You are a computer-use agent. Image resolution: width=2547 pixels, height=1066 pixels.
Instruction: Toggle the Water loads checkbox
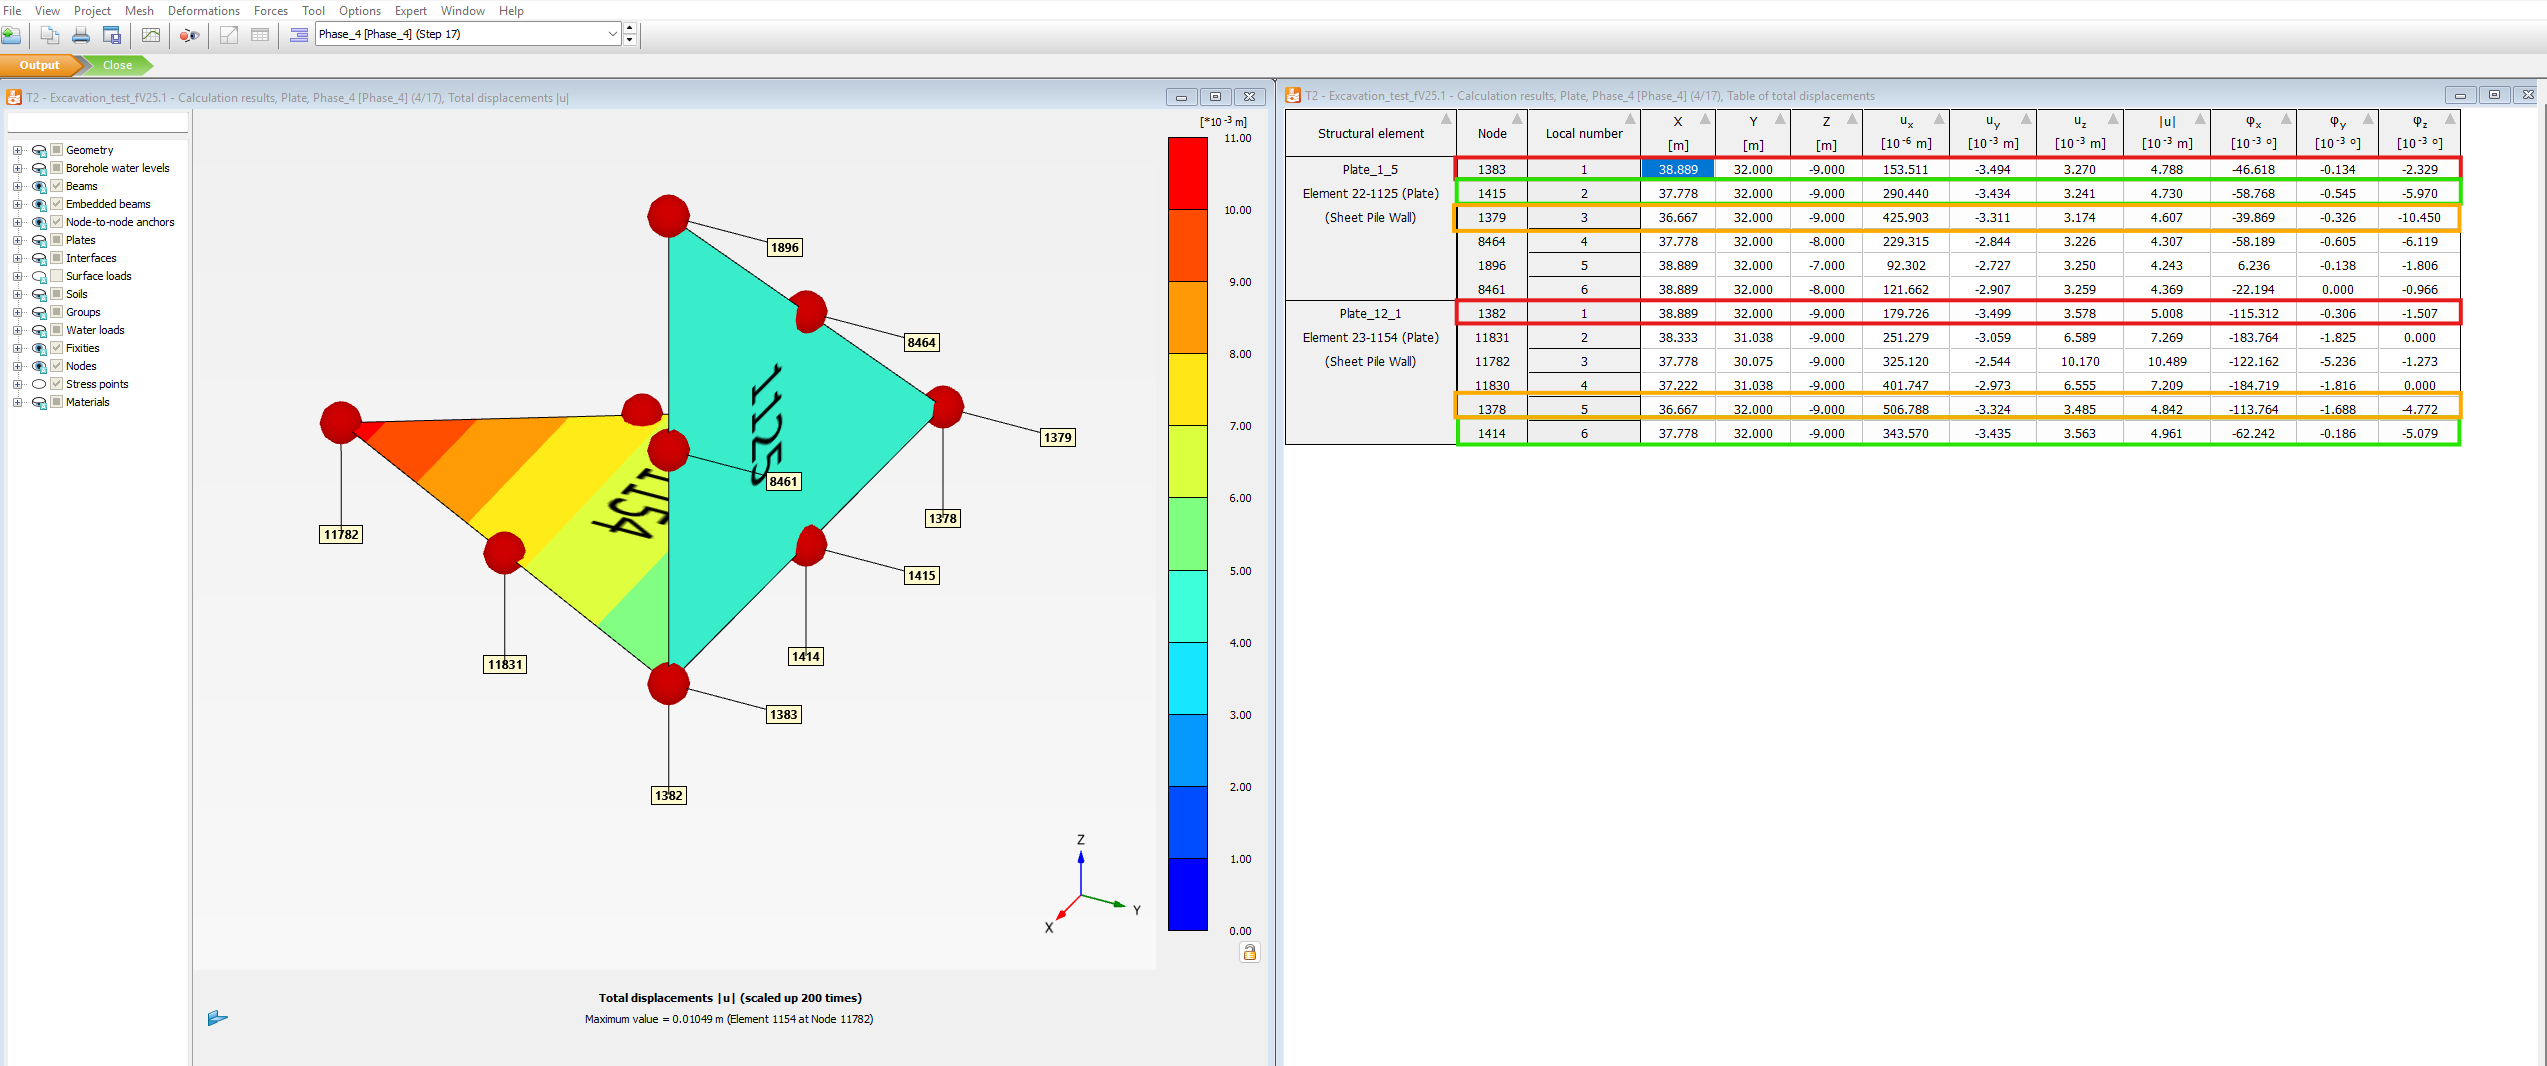pos(57,330)
